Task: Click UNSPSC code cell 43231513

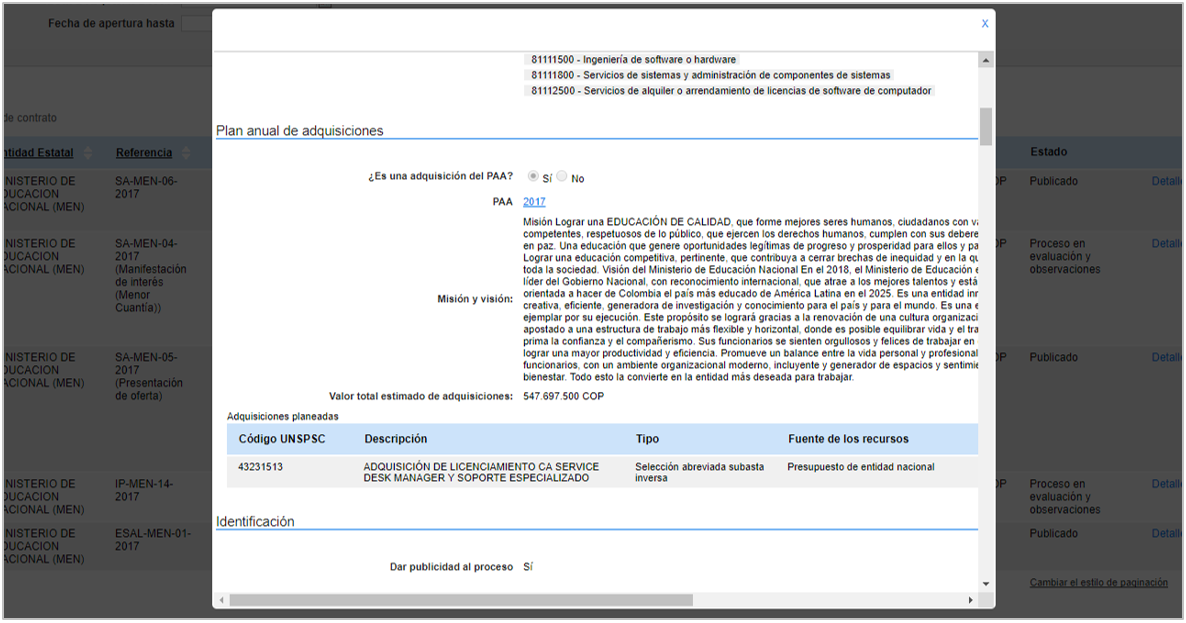Action: tap(260, 467)
